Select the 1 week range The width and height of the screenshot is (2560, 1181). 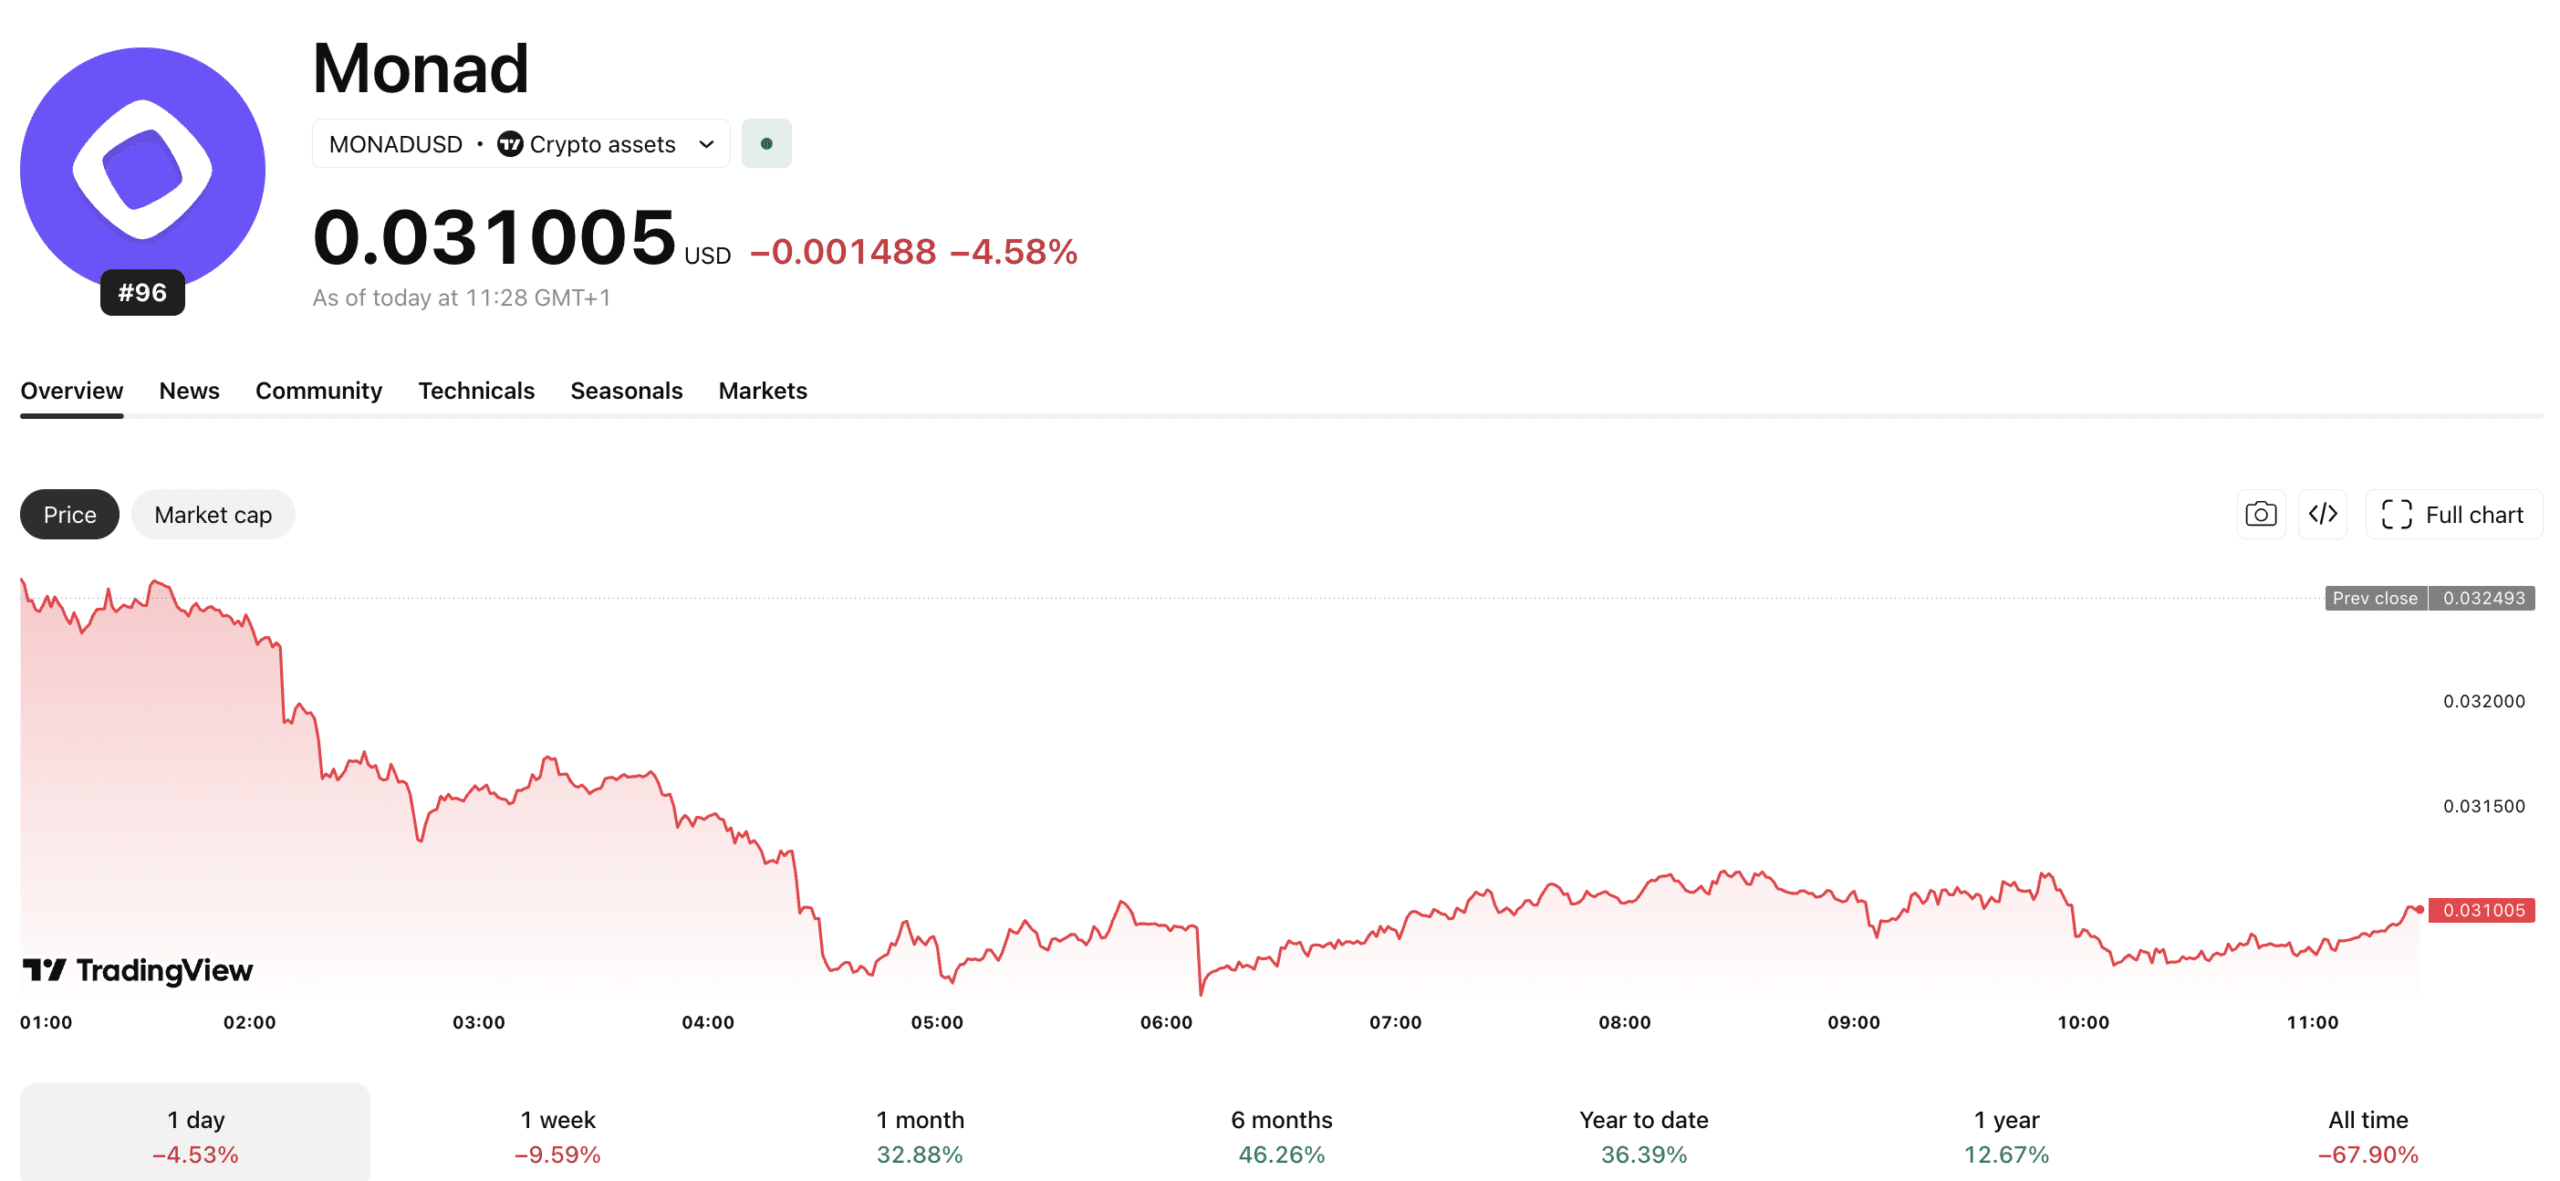(557, 1136)
